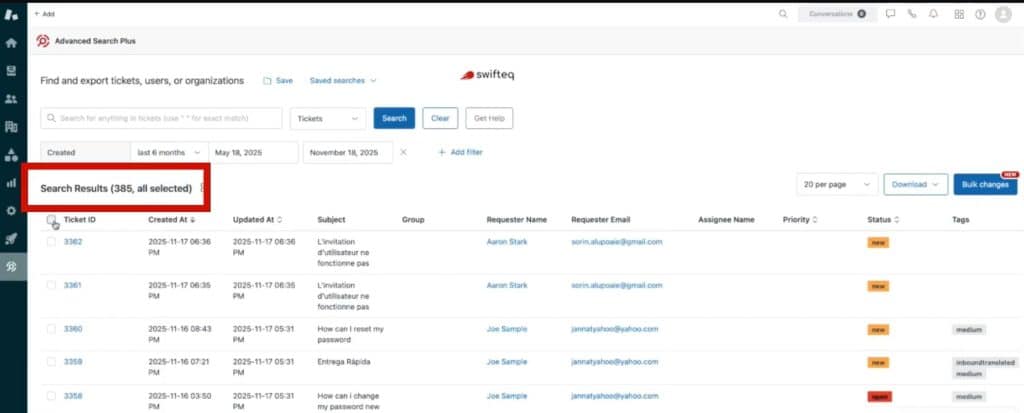The width and height of the screenshot is (1024, 413).
Task: Click the May 18, 2025 start date field
Action: pos(253,152)
